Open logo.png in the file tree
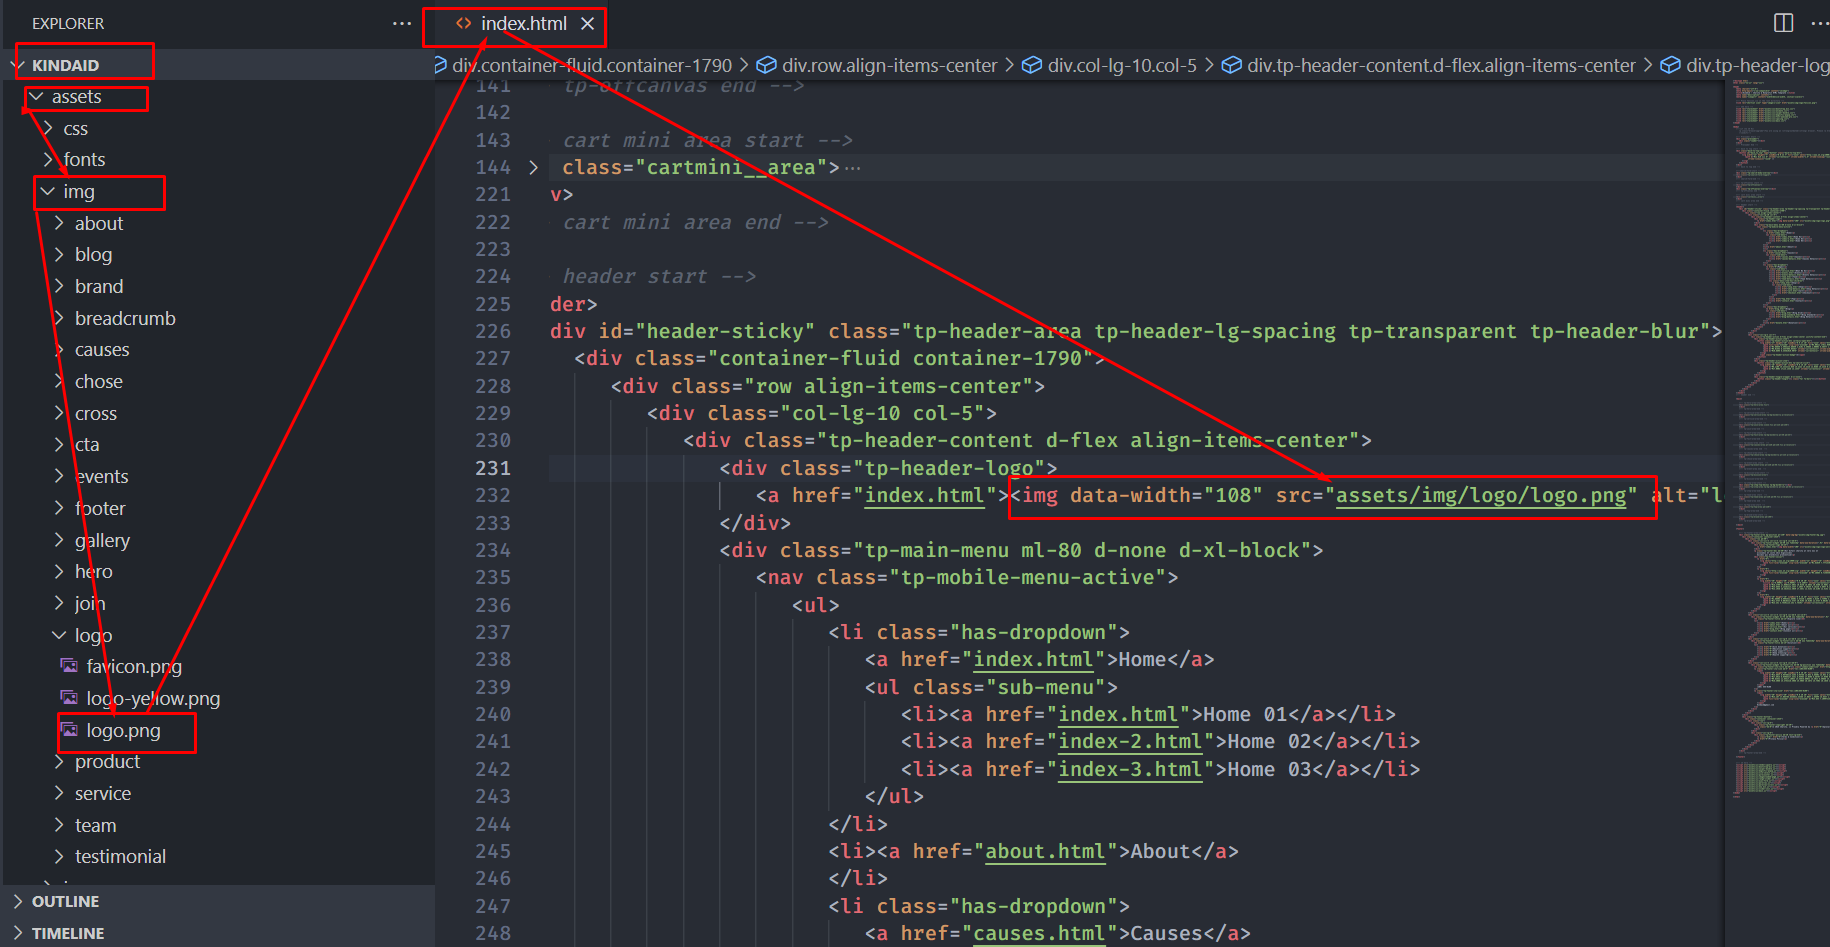Viewport: 1830px width, 947px height. pos(123,731)
